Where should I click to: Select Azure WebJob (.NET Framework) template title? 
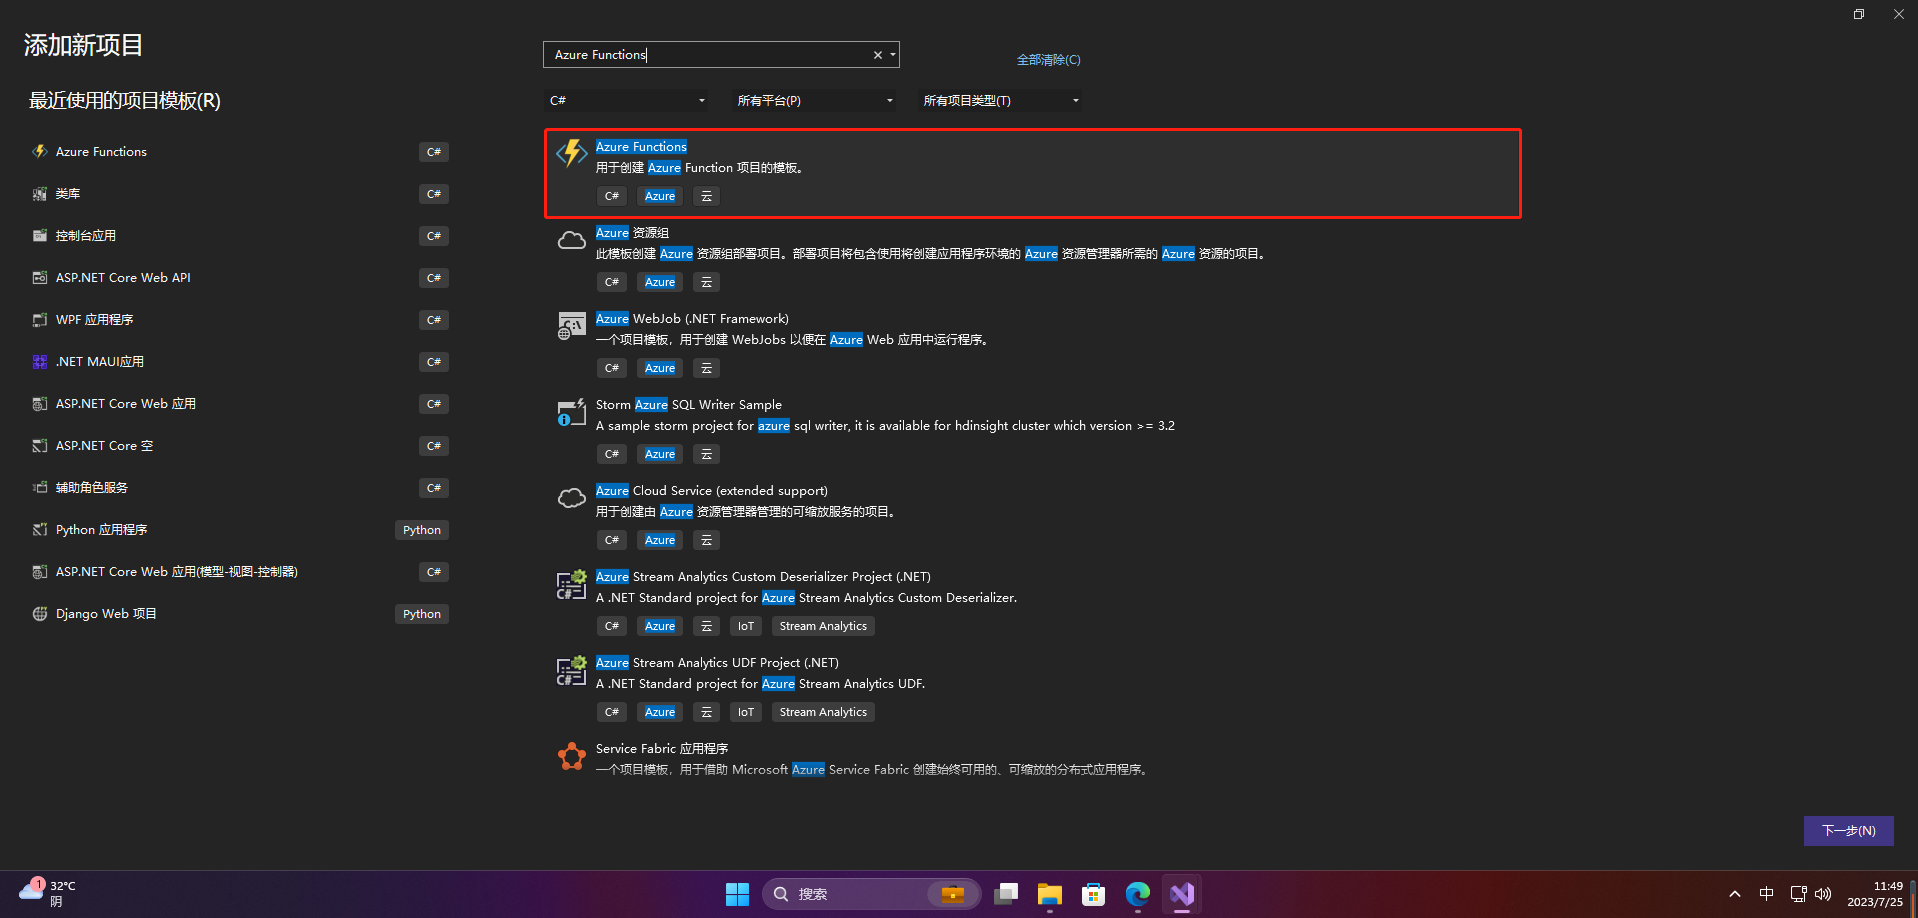[692, 319]
